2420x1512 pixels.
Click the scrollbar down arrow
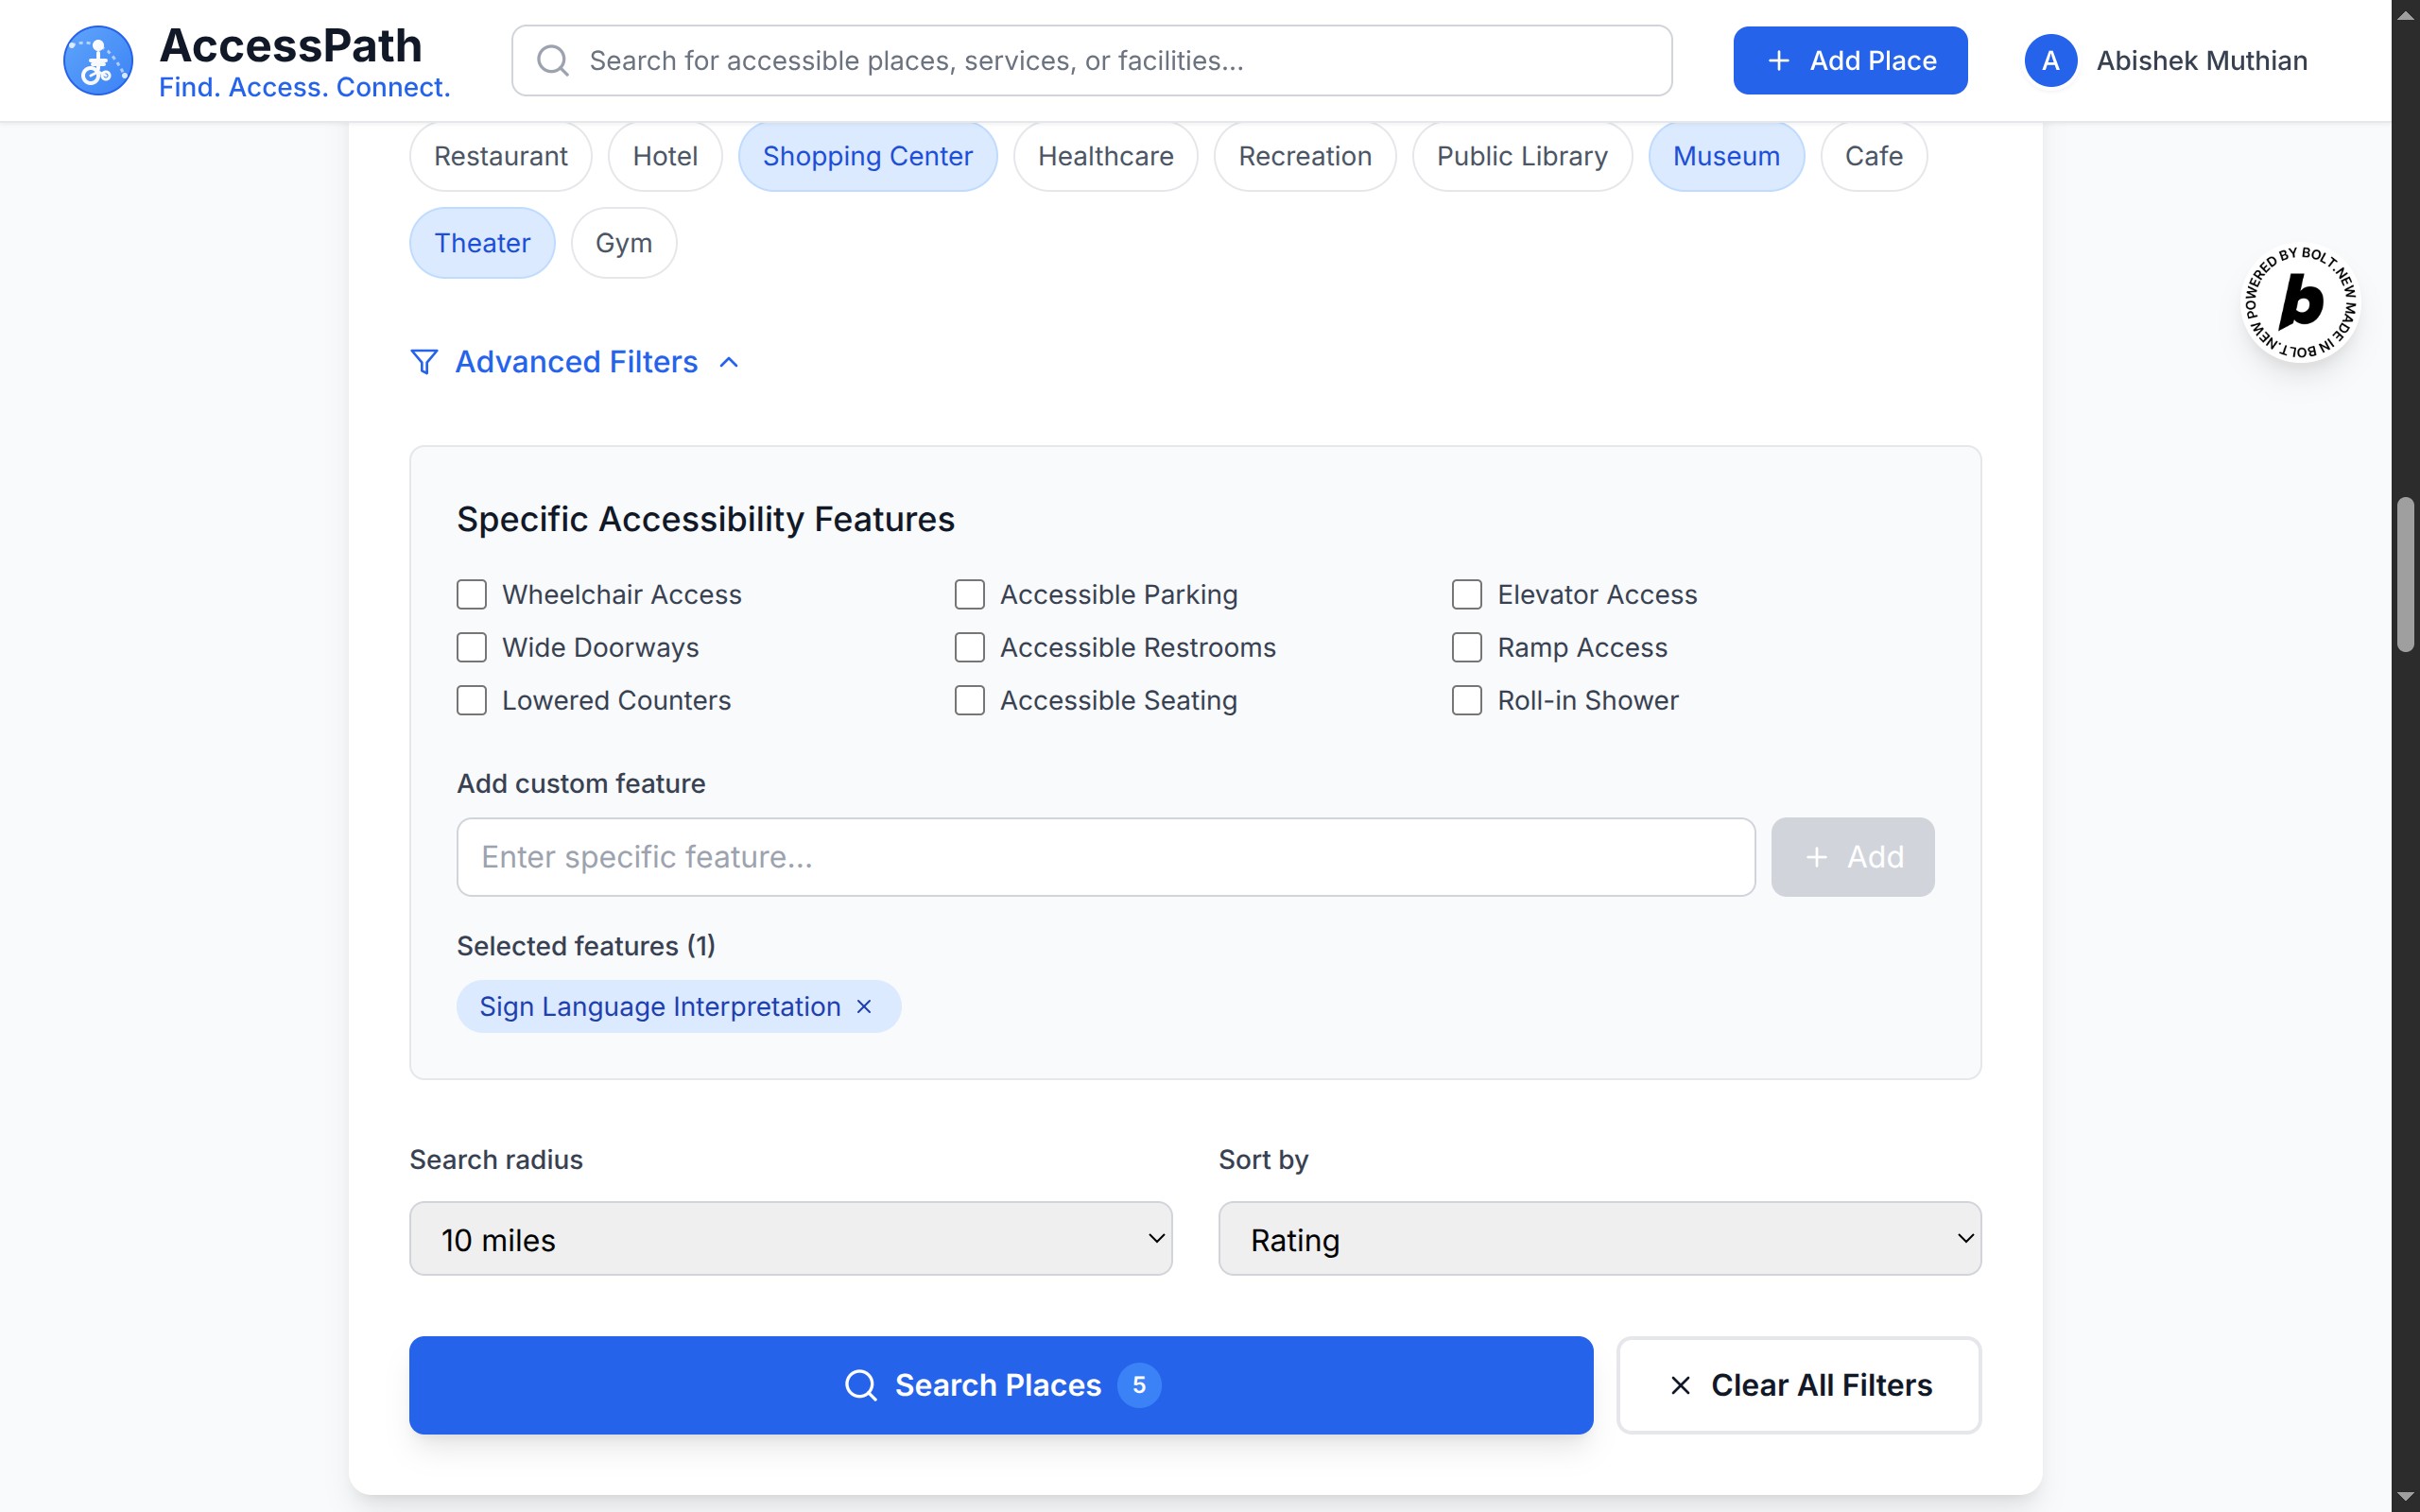[x=2405, y=1496]
